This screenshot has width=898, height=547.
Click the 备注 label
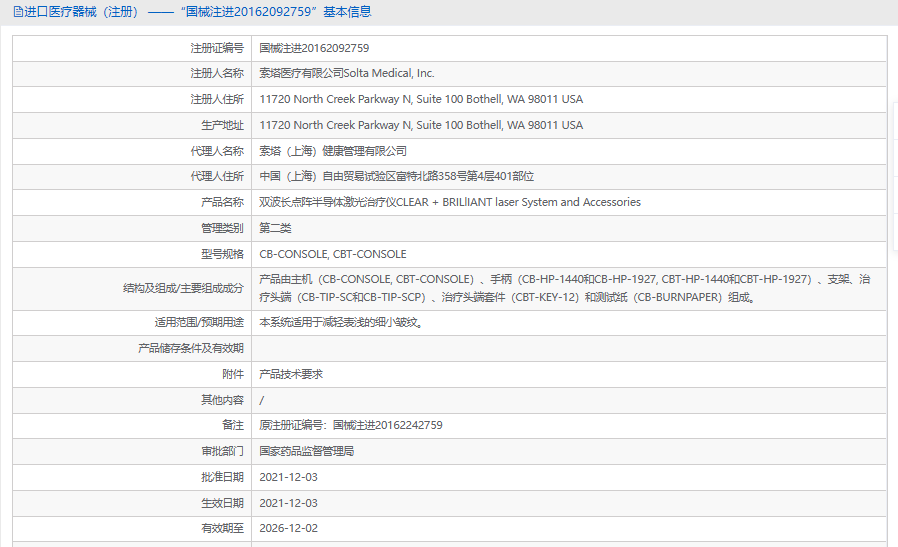pos(233,425)
